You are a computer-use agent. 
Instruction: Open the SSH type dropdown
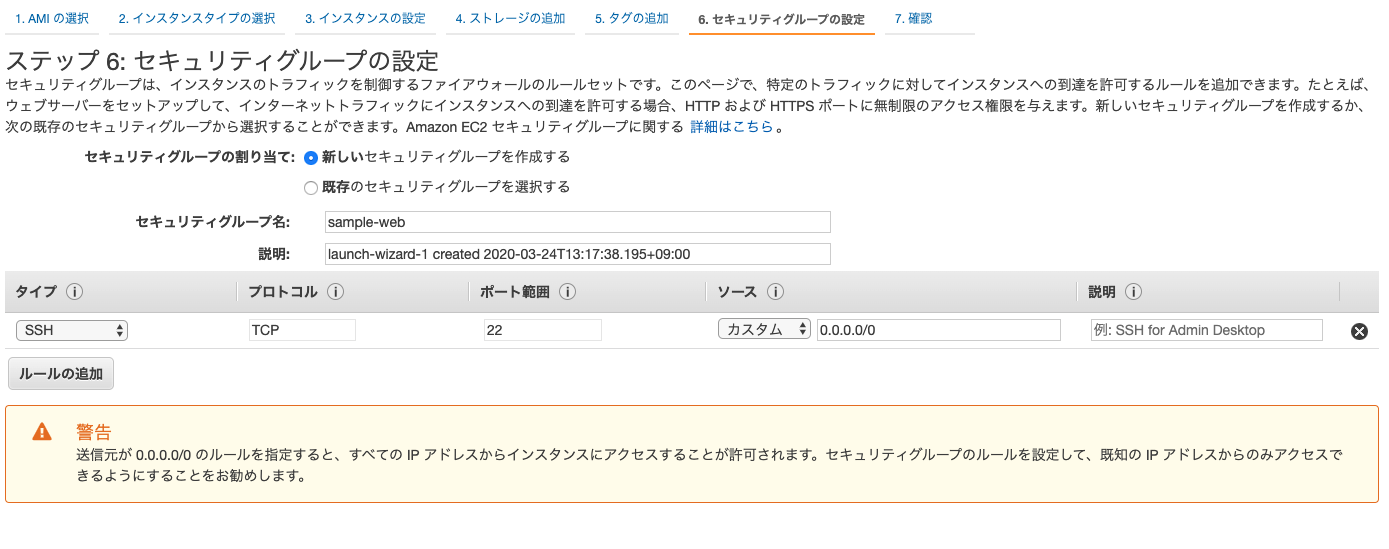tap(72, 330)
